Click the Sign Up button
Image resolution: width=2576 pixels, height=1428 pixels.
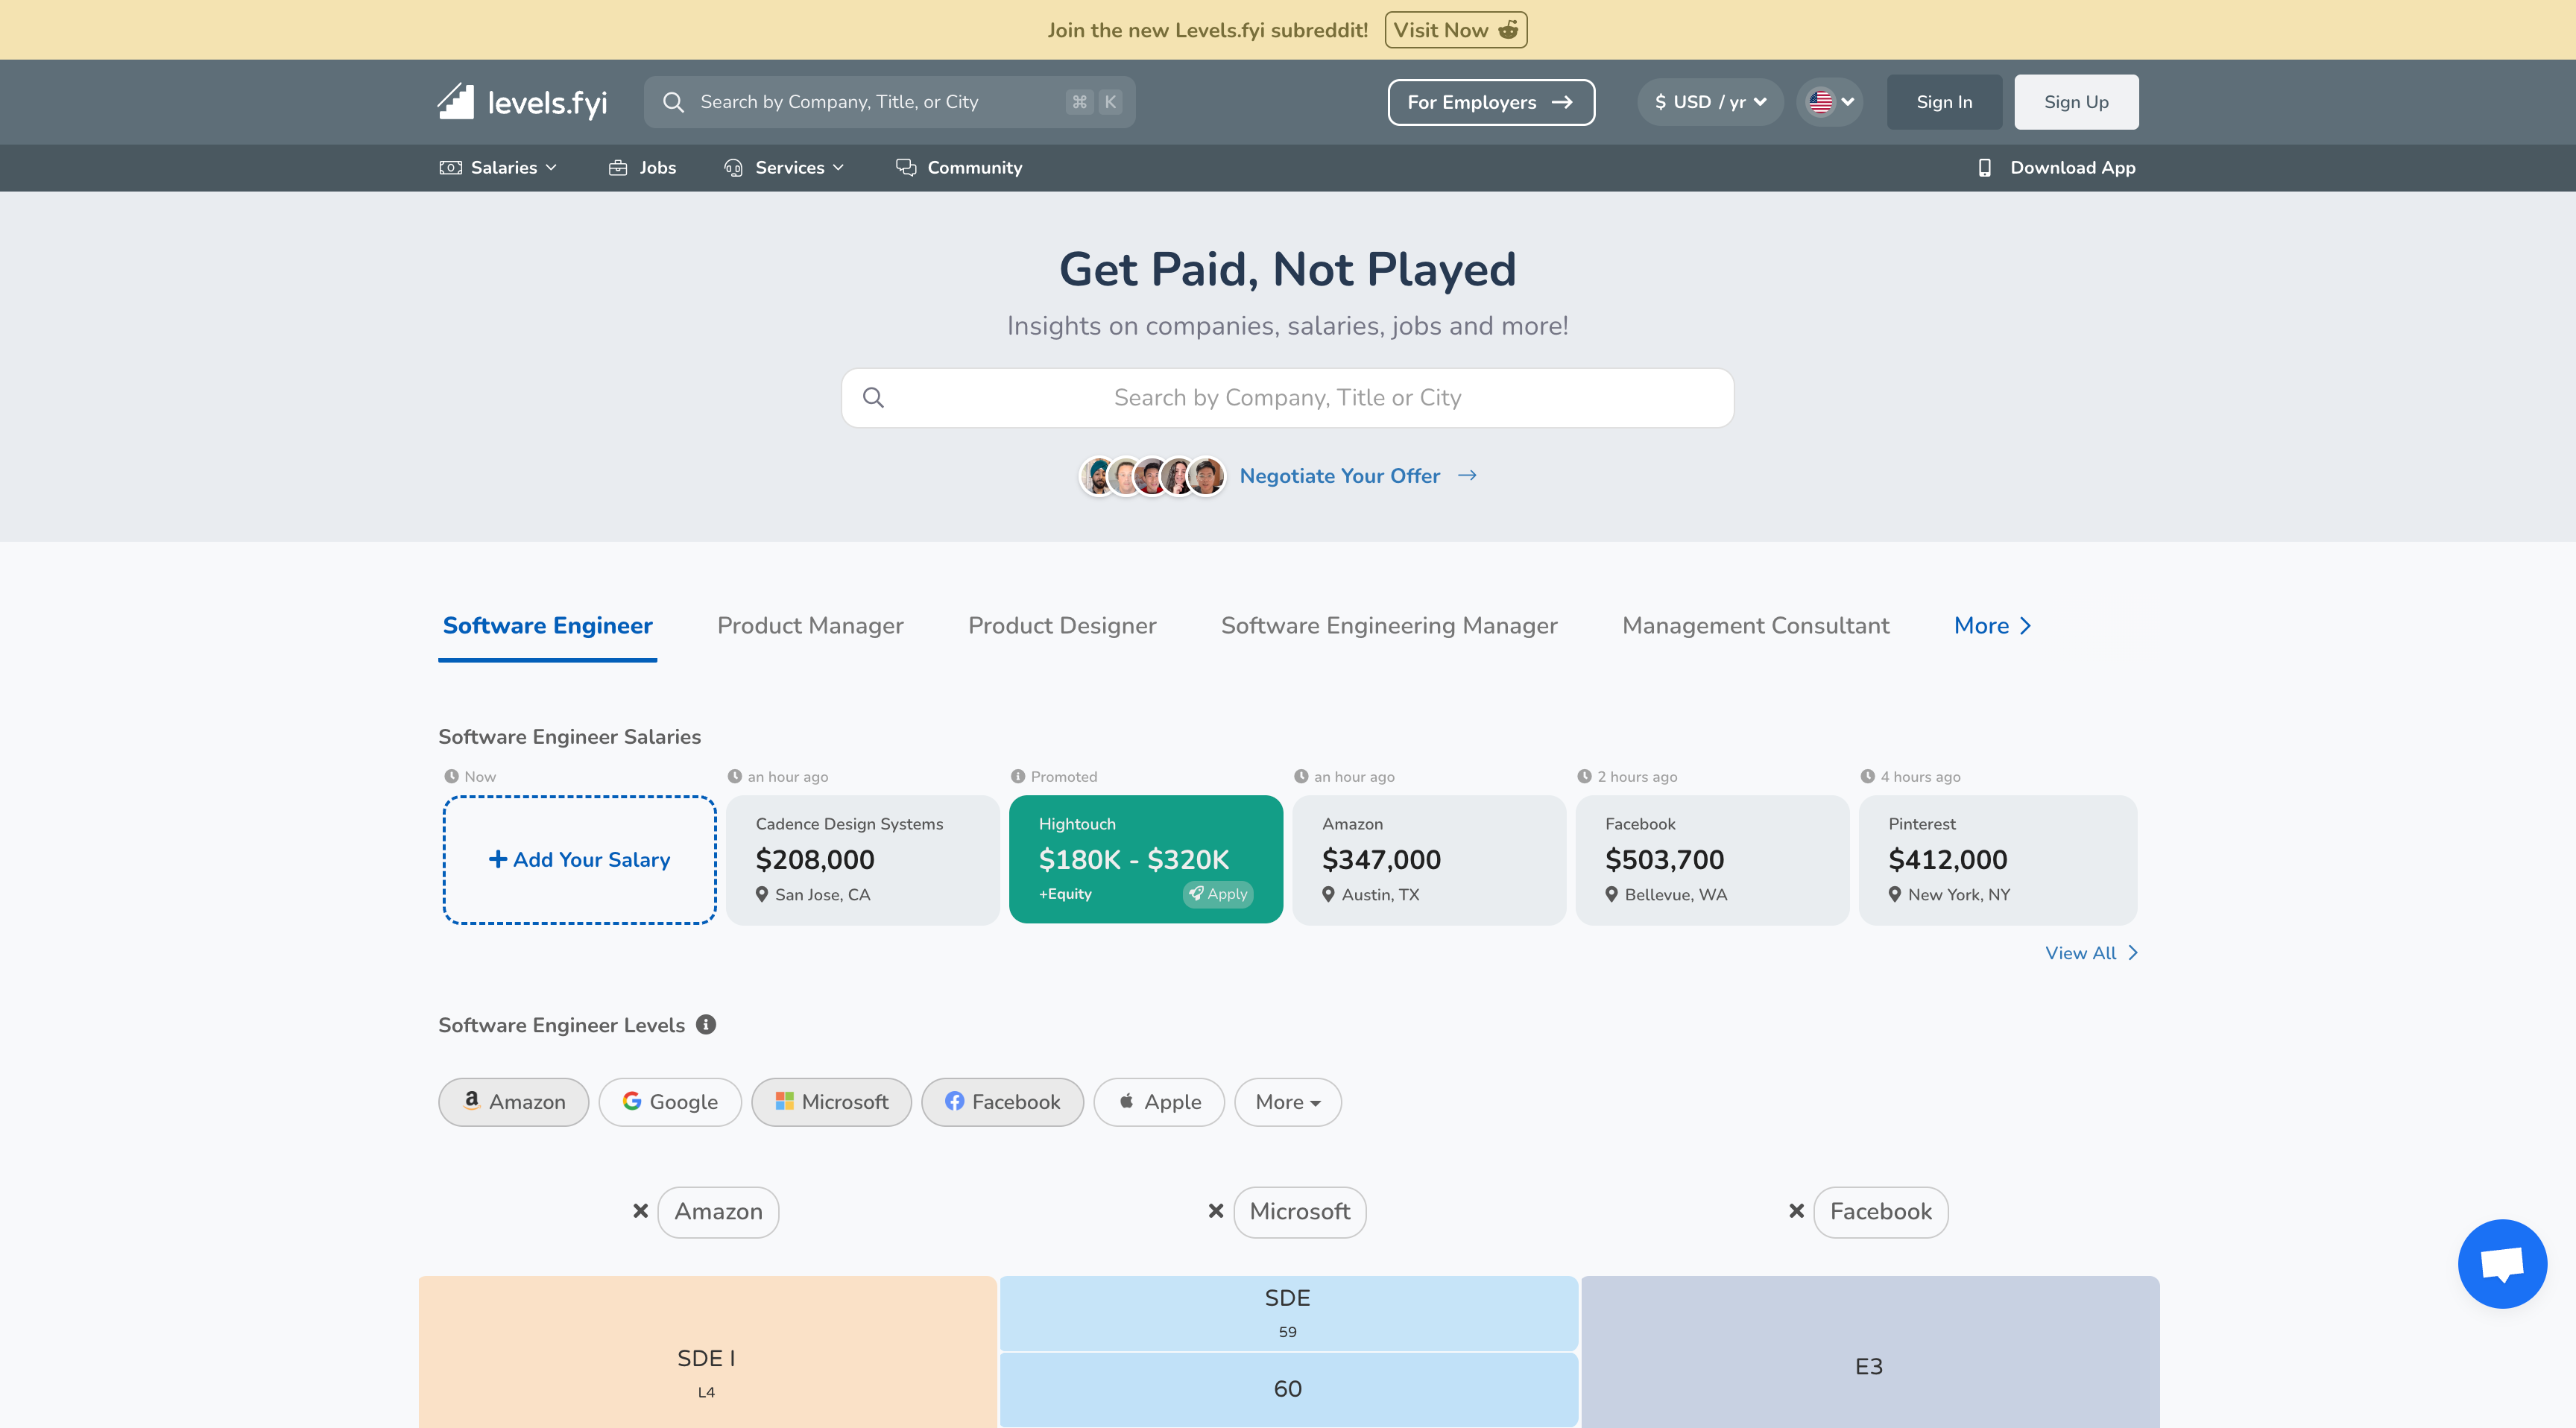pos(2076,102)
